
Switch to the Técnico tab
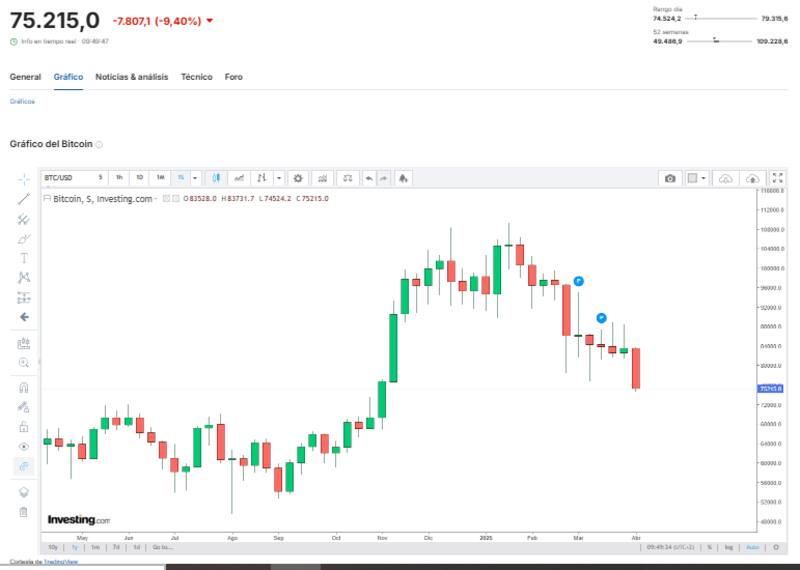click(x=196, y=77)
